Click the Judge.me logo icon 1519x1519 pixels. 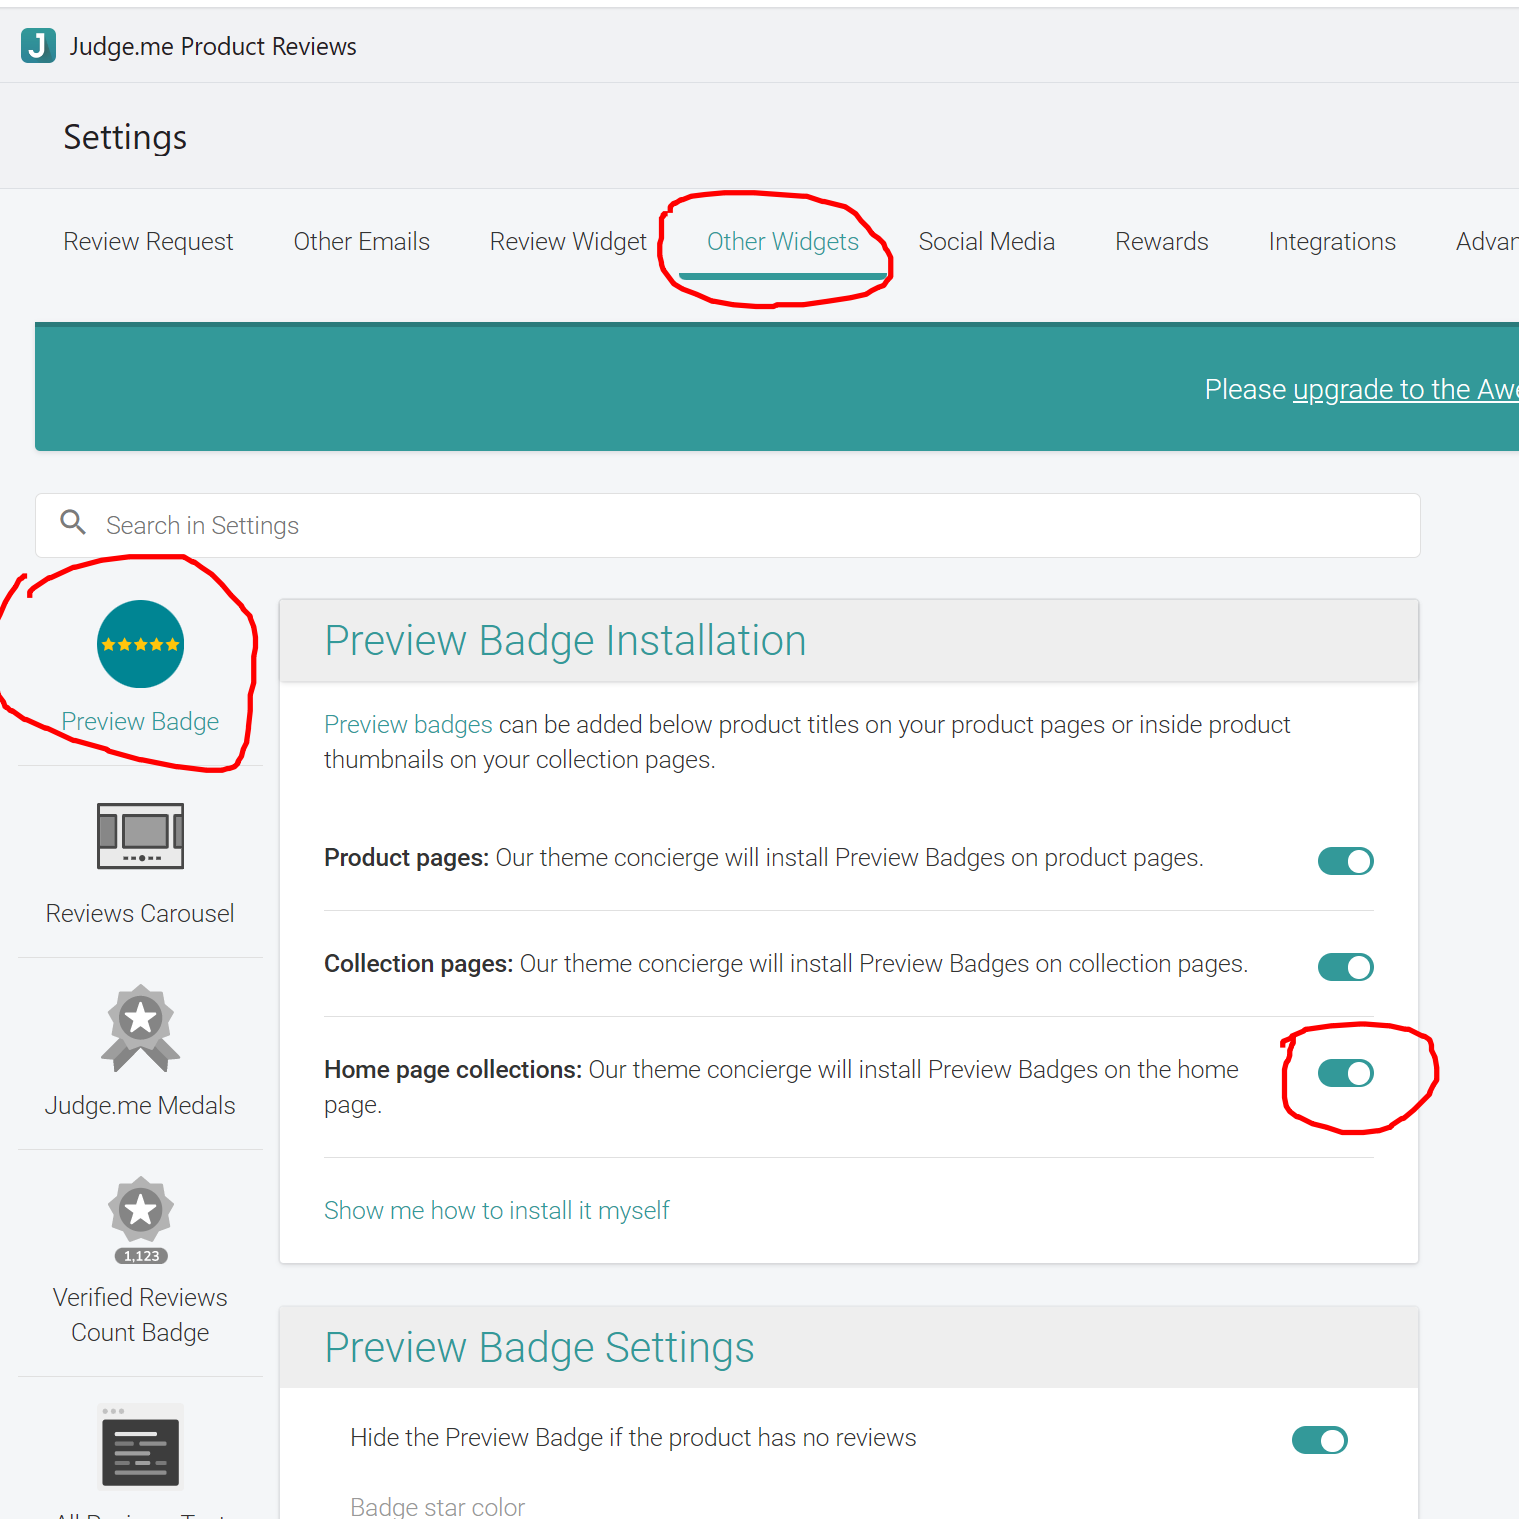click(38, 46)
